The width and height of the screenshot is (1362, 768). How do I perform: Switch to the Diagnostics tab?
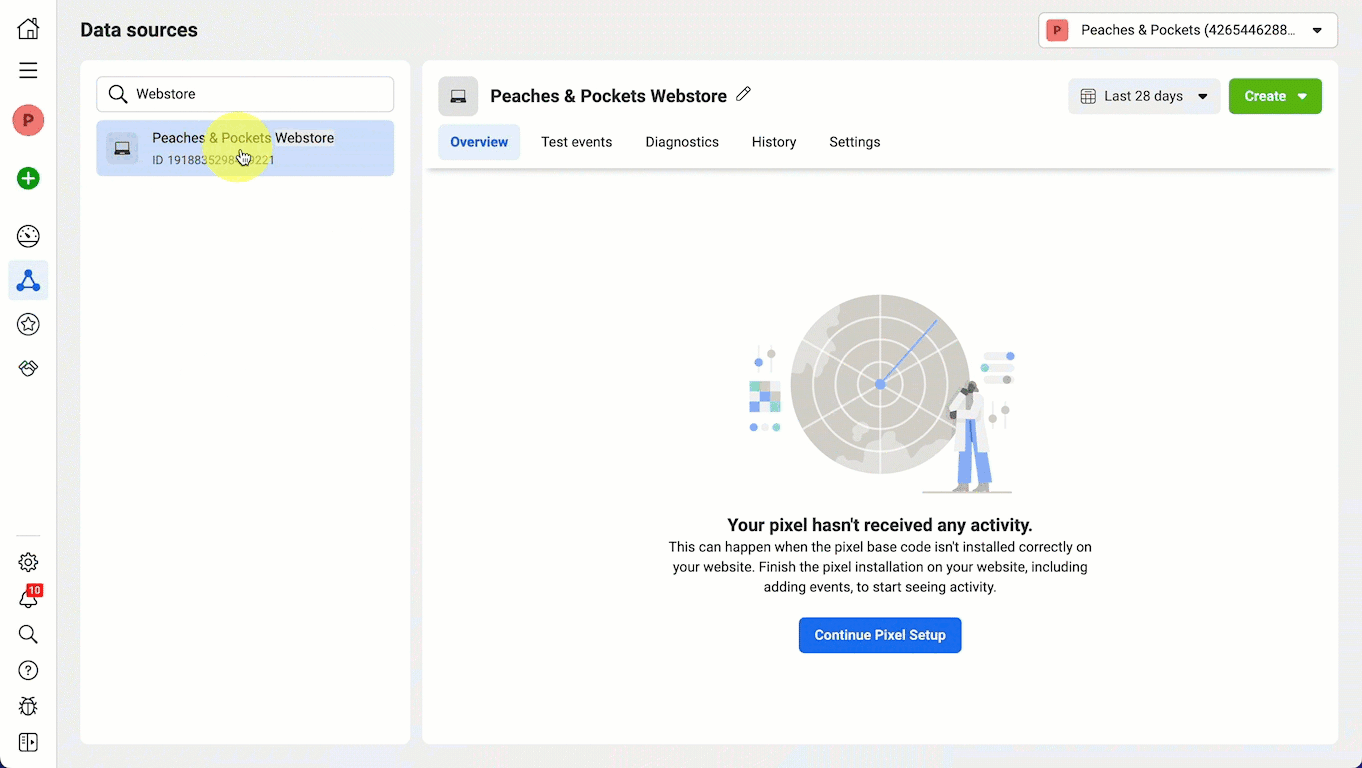pyautogui.click(x=682, y=142)
